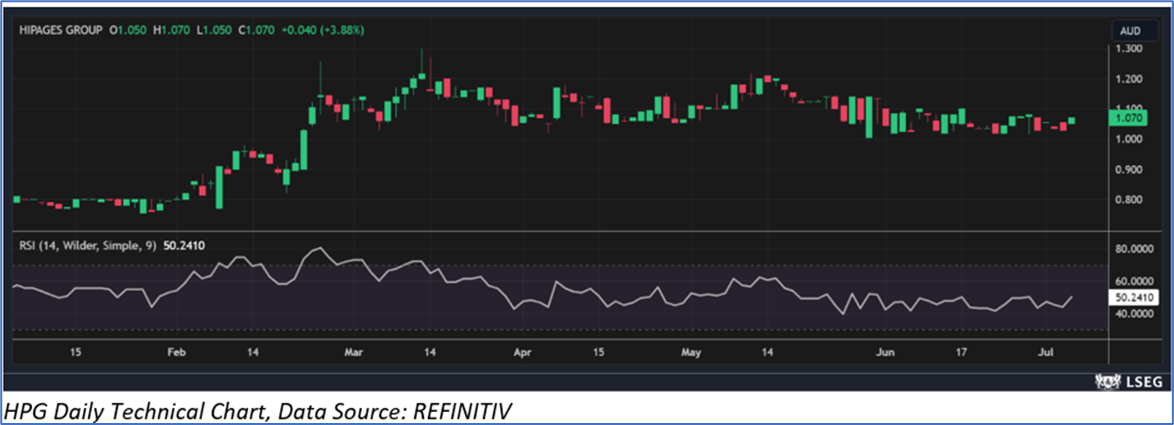Click the 1.300 price axis label
Image resolution: width=1174 pixels, height=425 pixels.
click(x=1128, y=49)
